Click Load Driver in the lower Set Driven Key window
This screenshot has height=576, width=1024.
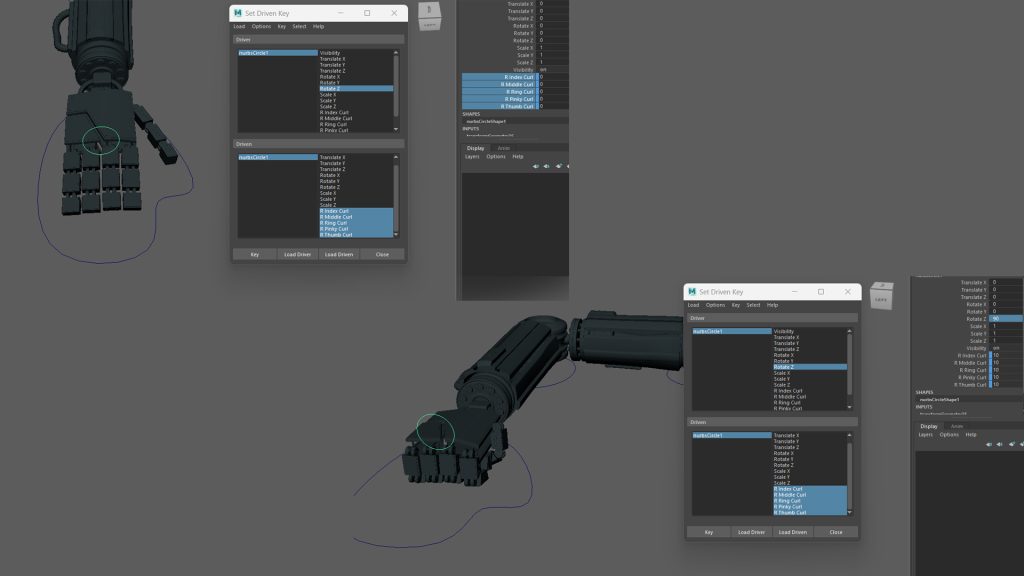click(751, 532)
